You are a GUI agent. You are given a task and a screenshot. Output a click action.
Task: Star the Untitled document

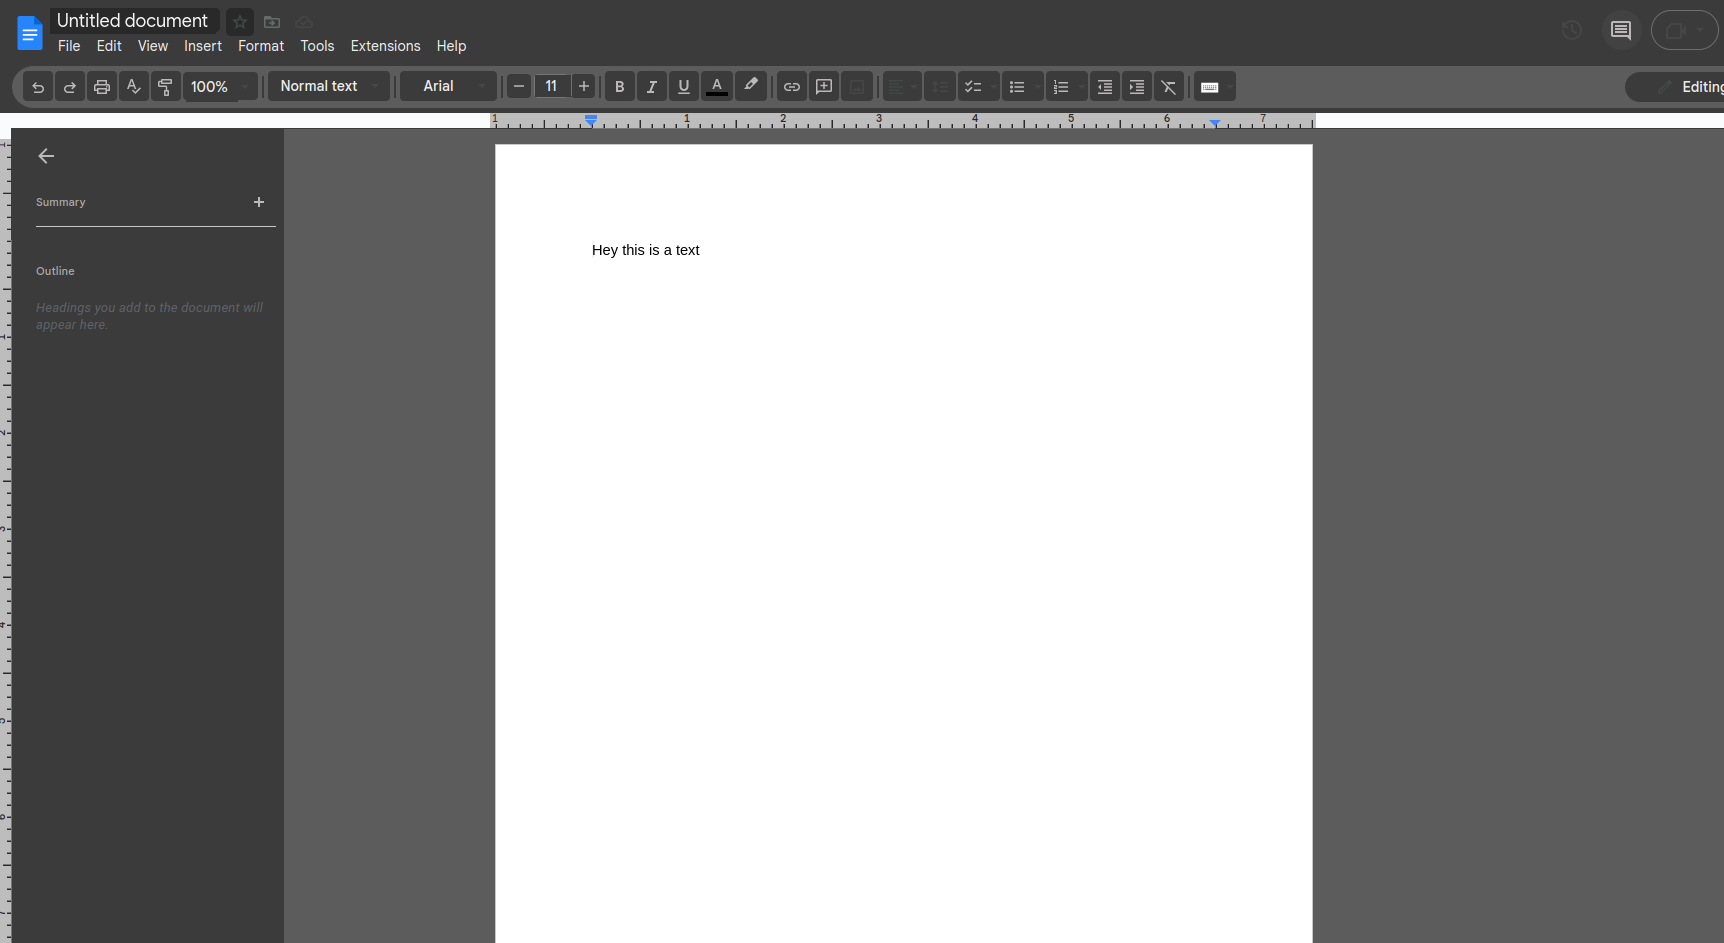tap(239, 21)
